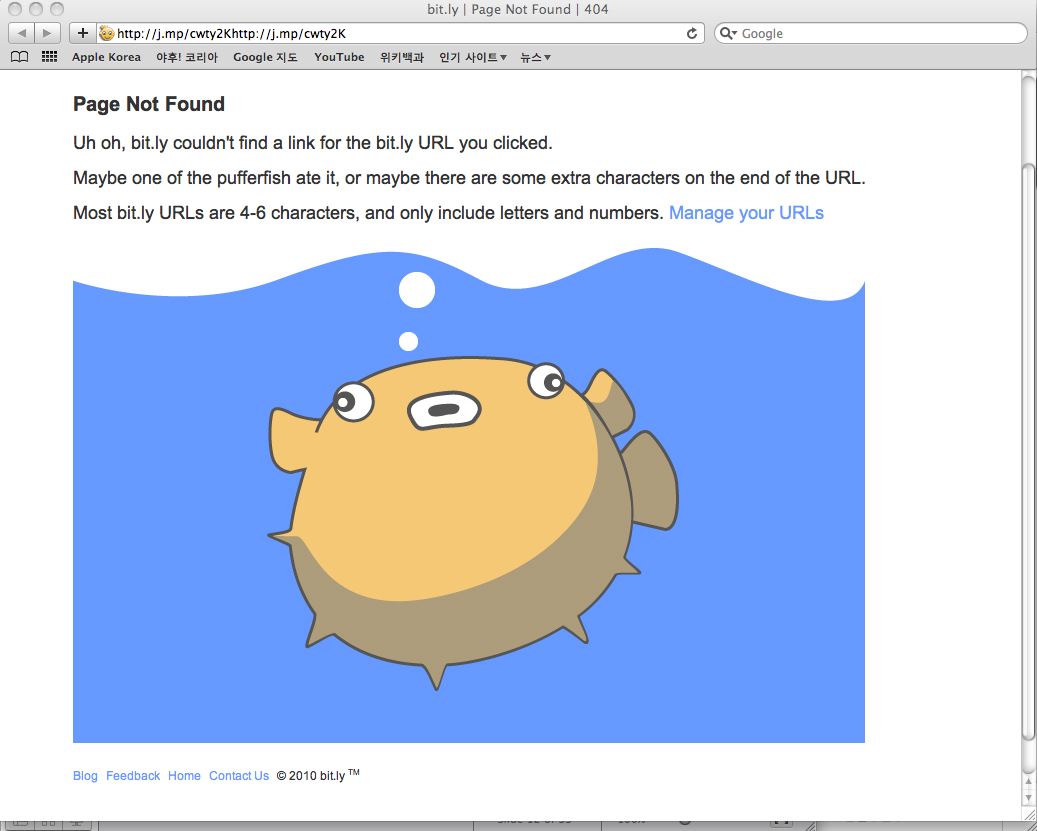The height and width of the screenshot is (831, 1037).
Task: Click the pufferfish favicon in address bar
Action: click(x=106, y=33)
